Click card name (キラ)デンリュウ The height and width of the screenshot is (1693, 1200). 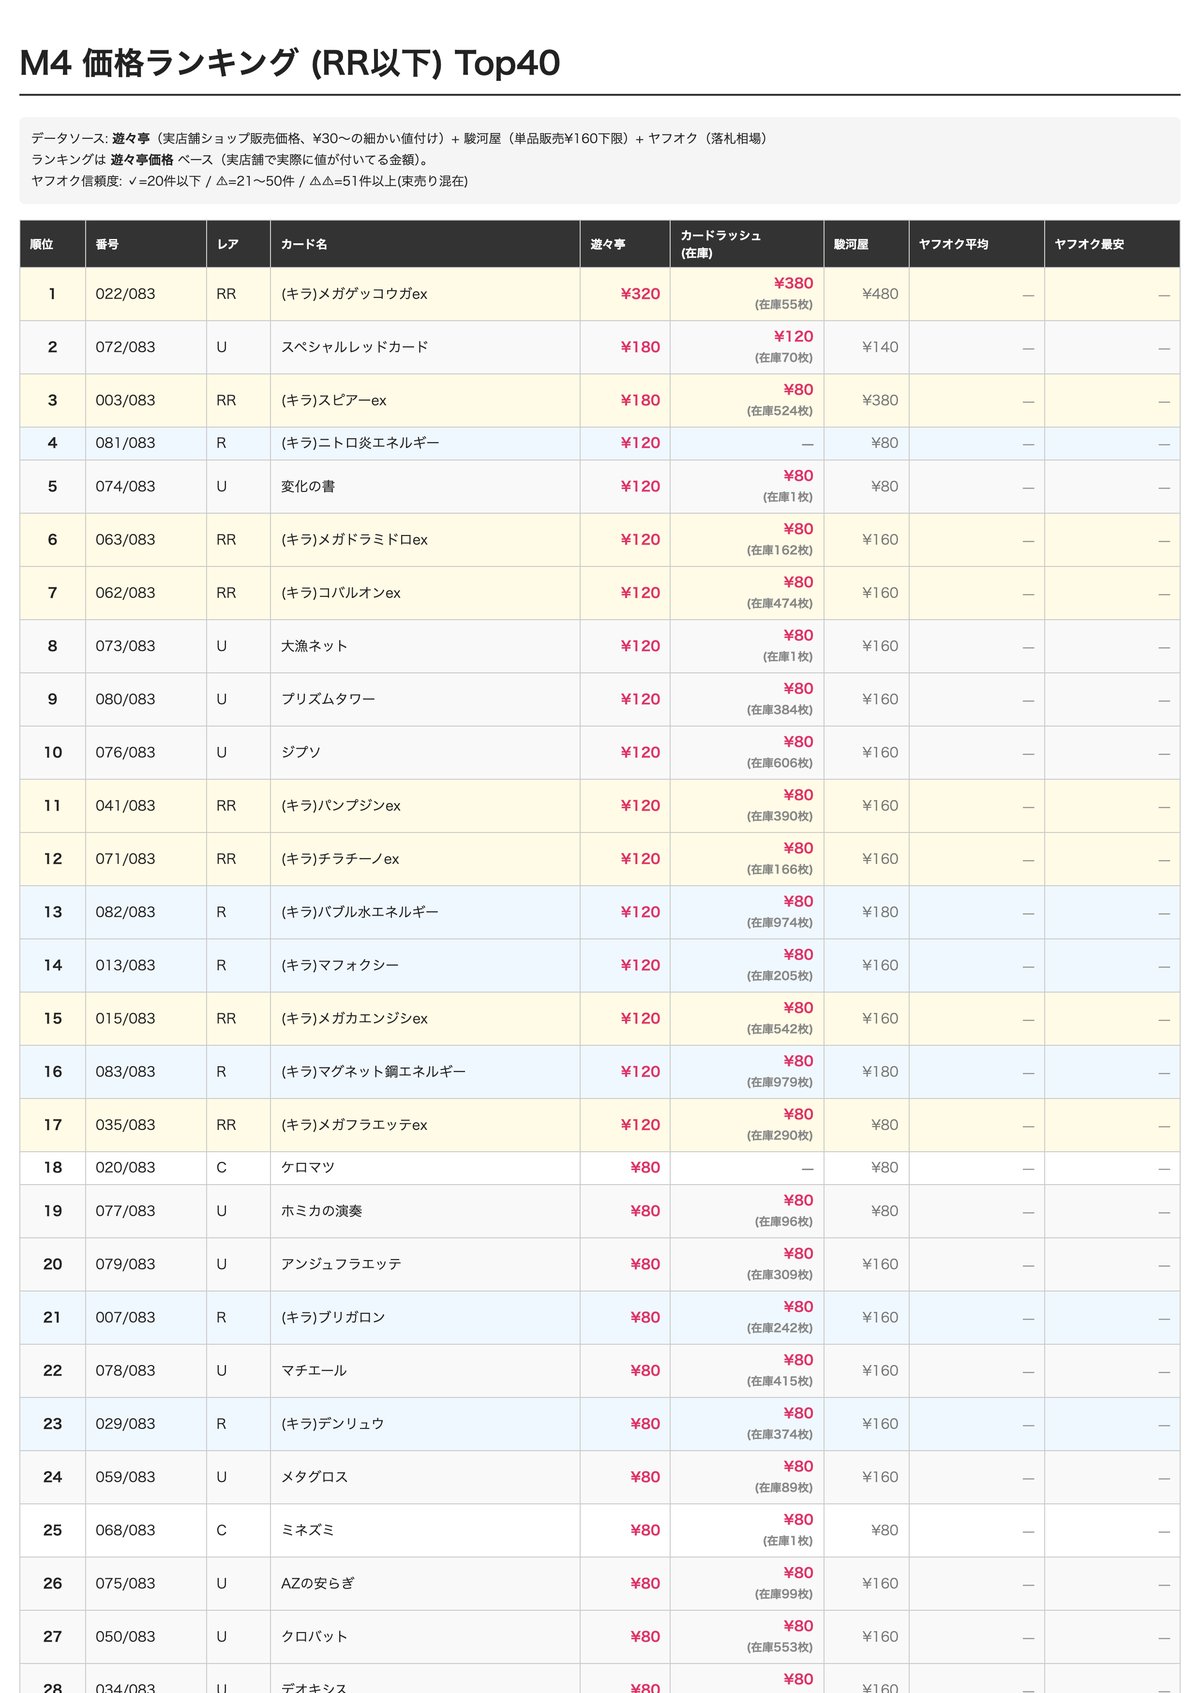click(333, 1424)
